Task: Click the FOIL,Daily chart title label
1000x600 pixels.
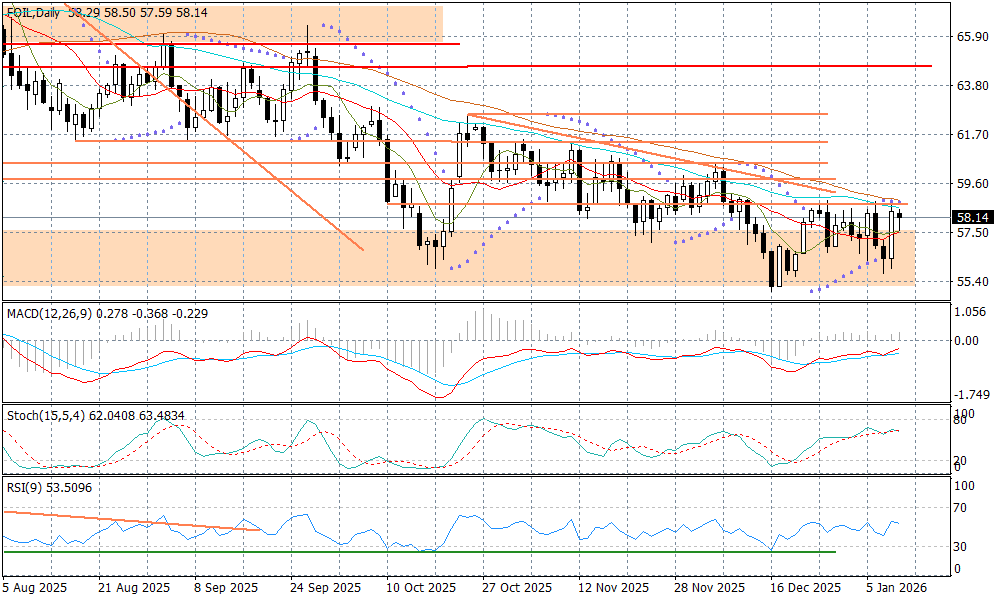Action: (x=30, y=13)
